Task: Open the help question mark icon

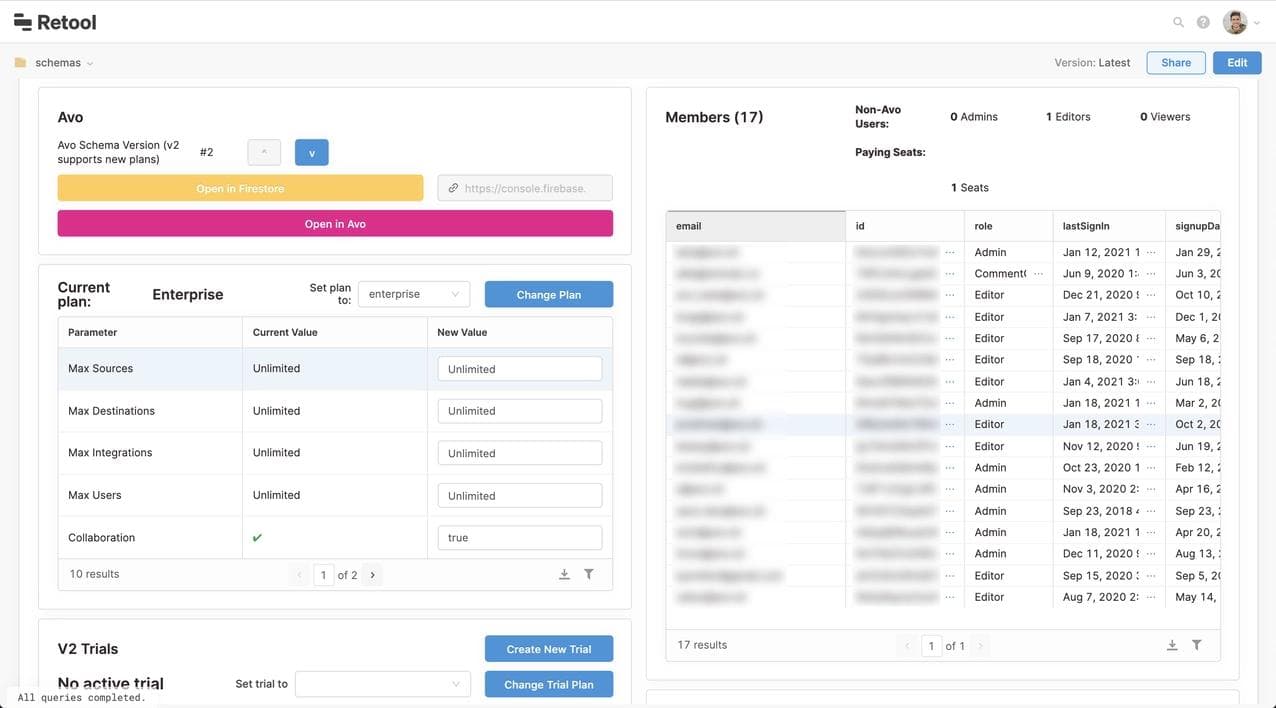Action: 1203,22
